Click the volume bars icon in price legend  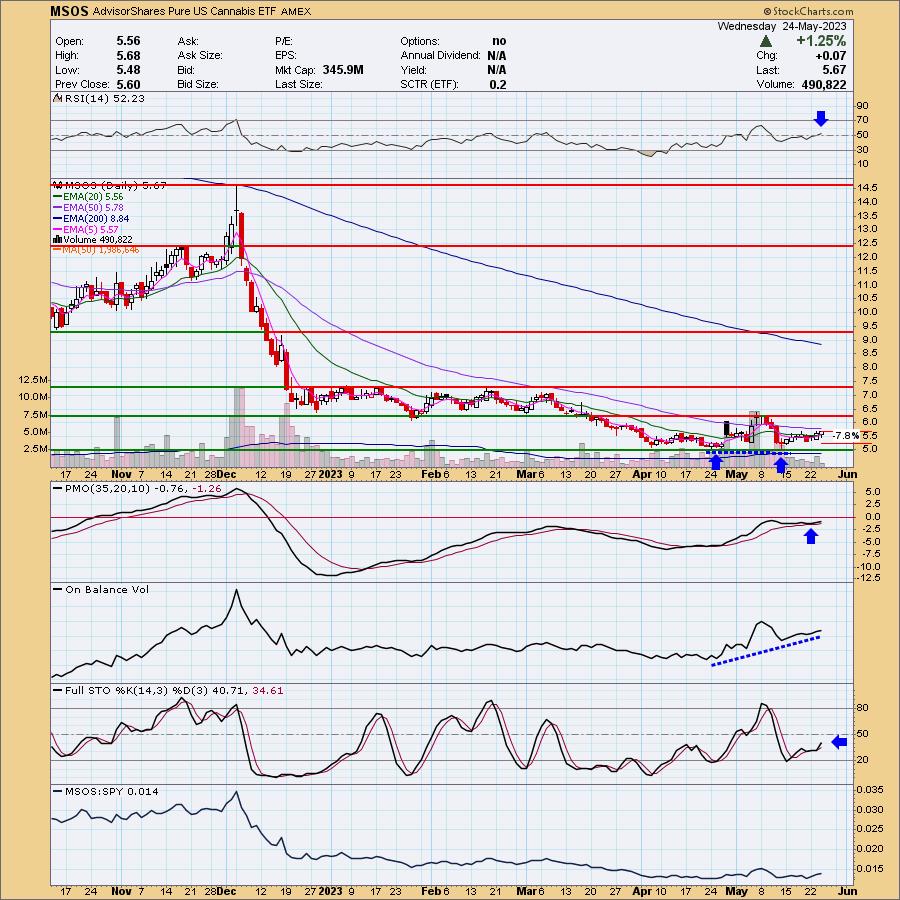point(57,240)
